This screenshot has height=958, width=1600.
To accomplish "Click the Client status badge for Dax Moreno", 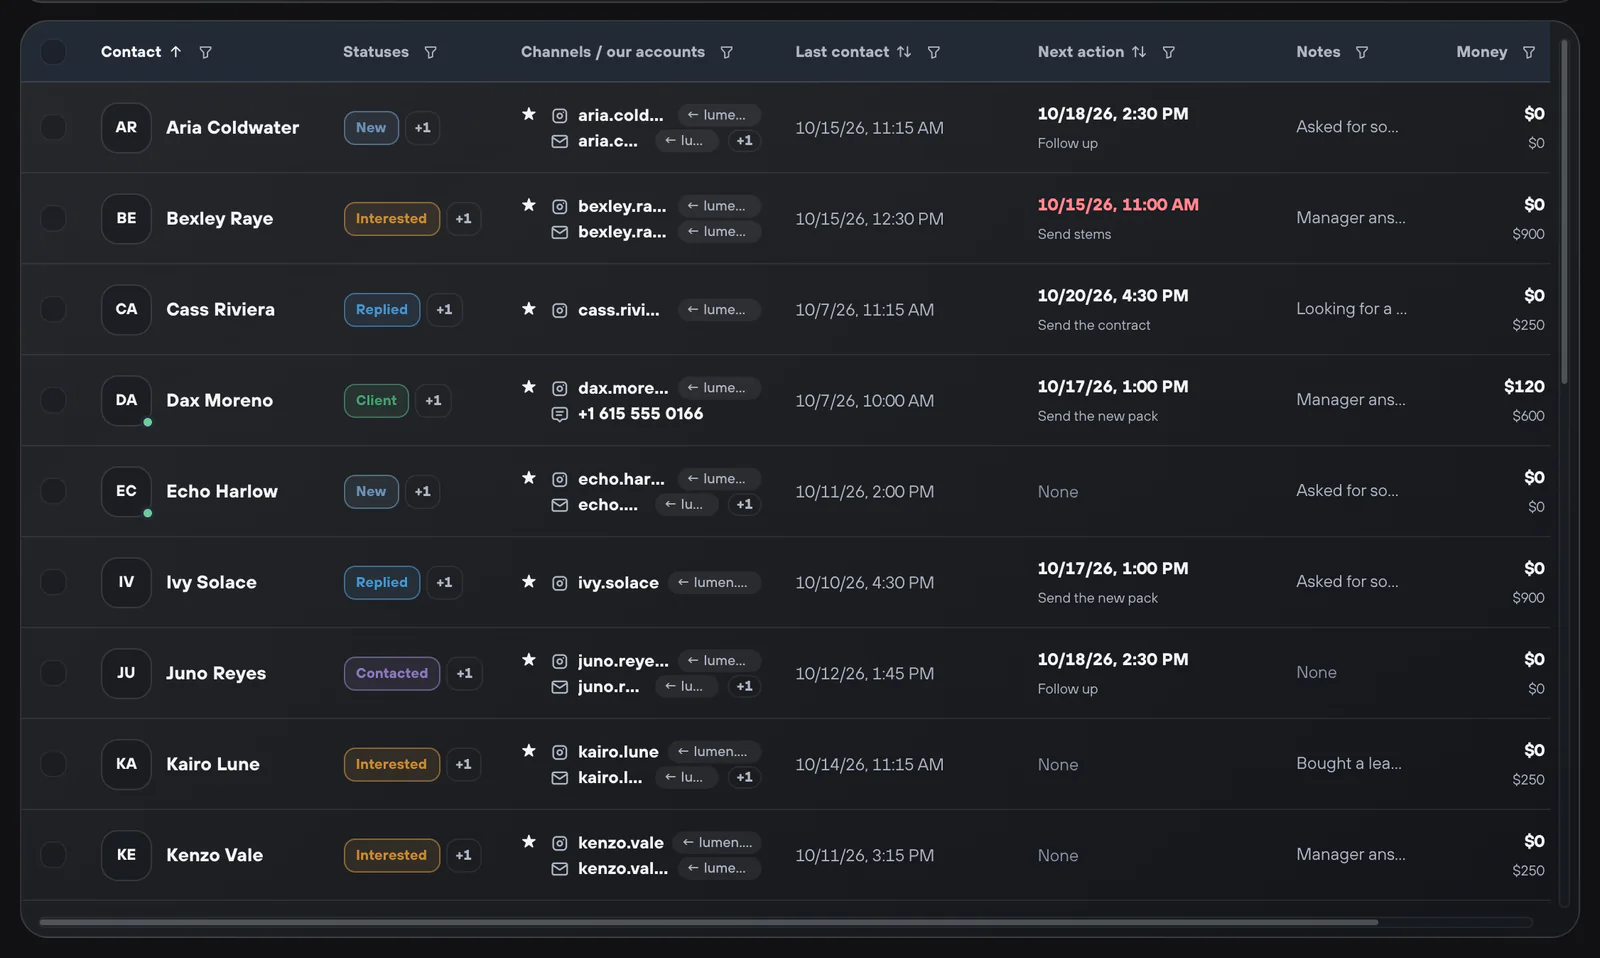I will pyautogui.click(x=376, y=400).
